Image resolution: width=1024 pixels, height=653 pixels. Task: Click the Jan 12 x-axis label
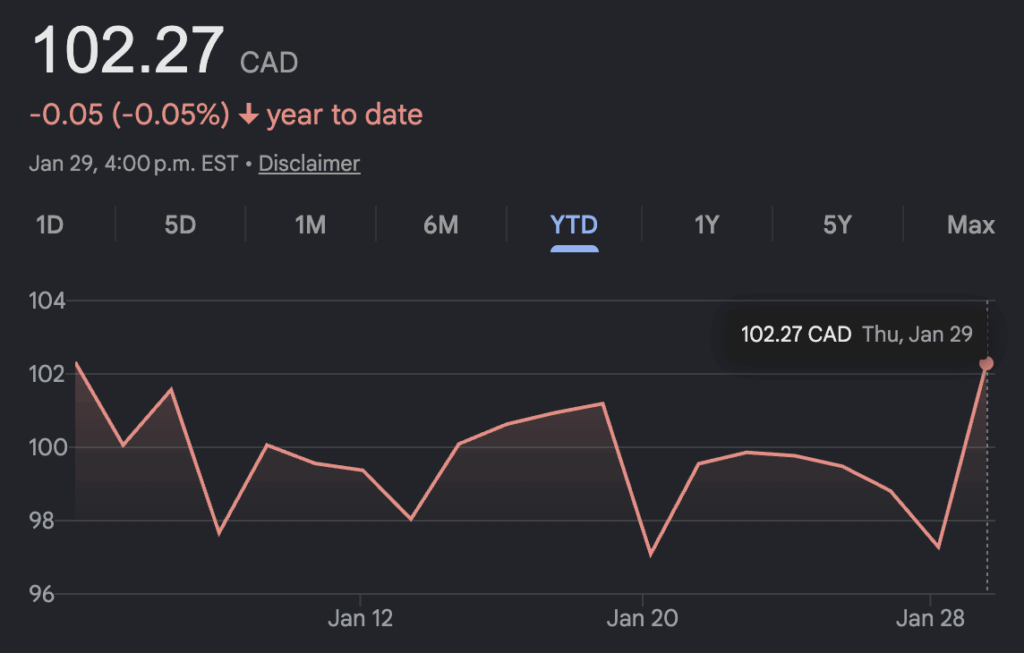360,619
